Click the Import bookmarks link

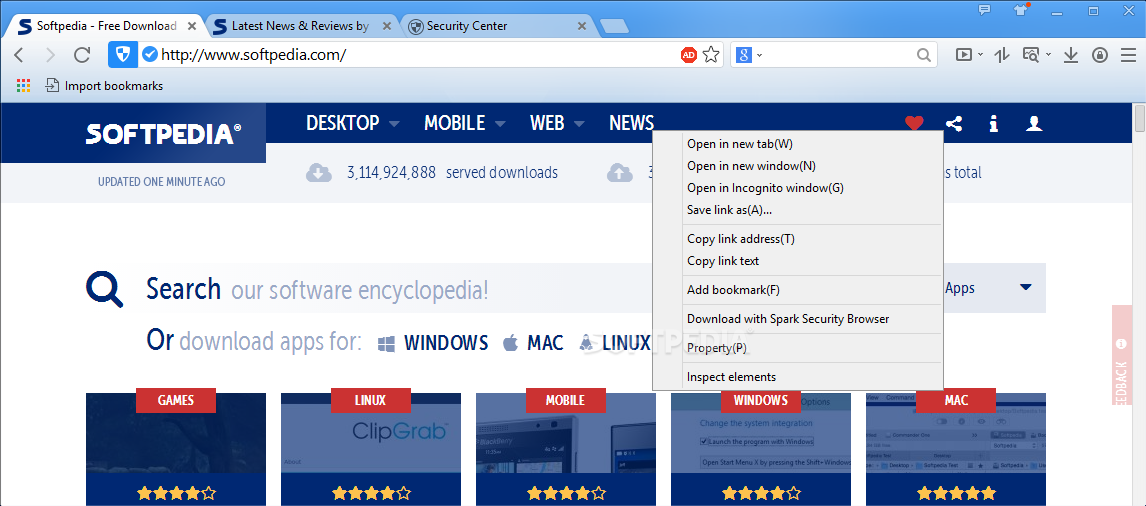pos(105,86)
